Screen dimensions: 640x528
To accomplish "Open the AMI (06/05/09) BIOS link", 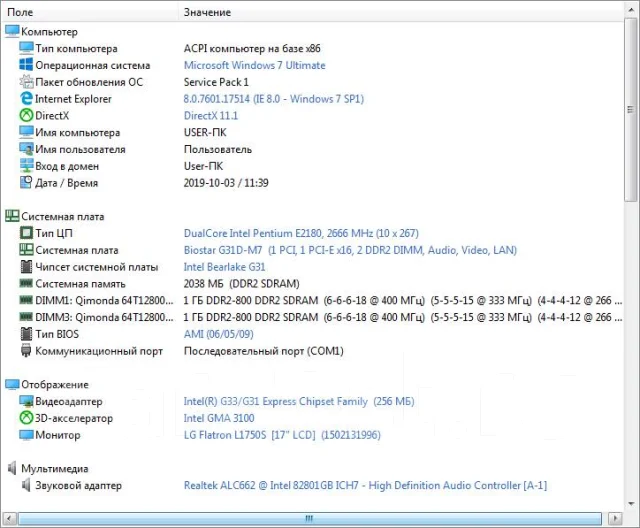I will click(x=218, y=334).
